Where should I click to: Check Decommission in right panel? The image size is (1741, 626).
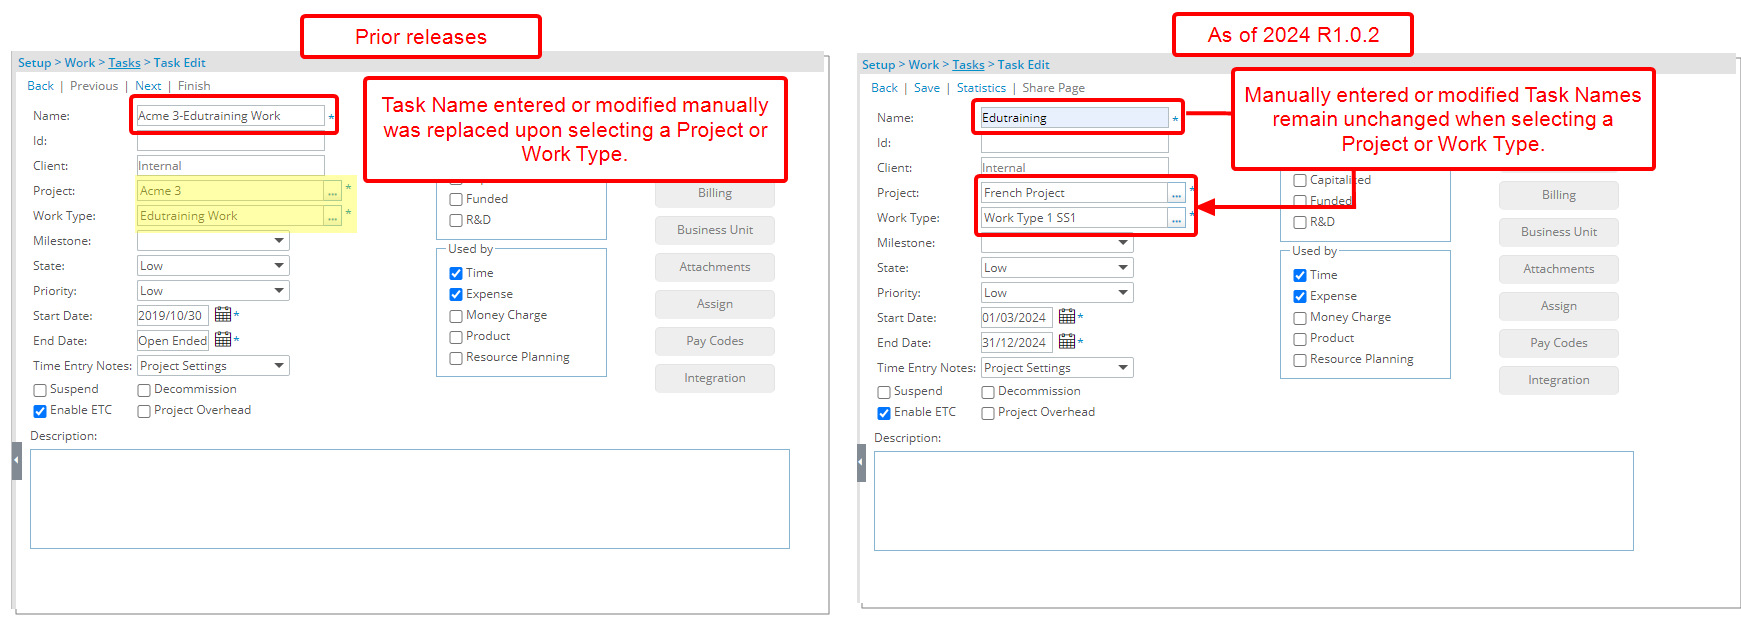click(988, 392)
